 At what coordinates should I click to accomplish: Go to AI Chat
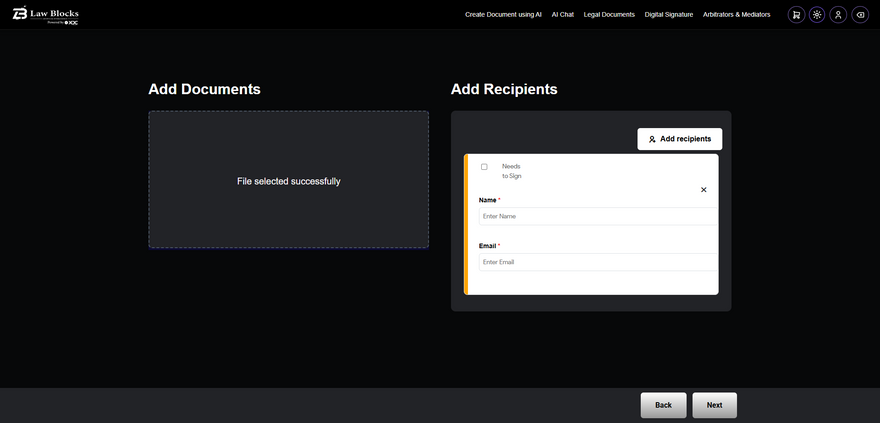click(x=562, y=15)
